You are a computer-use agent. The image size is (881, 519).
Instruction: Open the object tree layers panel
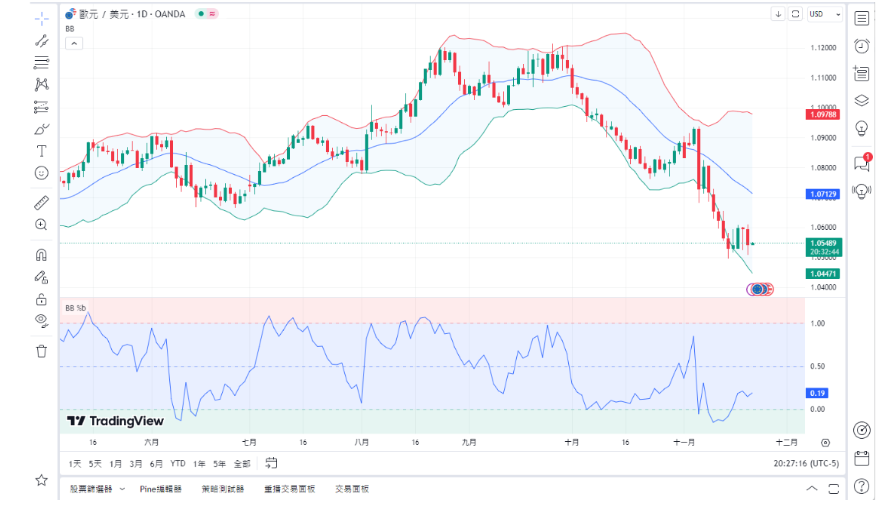click(x=861, y=101)
